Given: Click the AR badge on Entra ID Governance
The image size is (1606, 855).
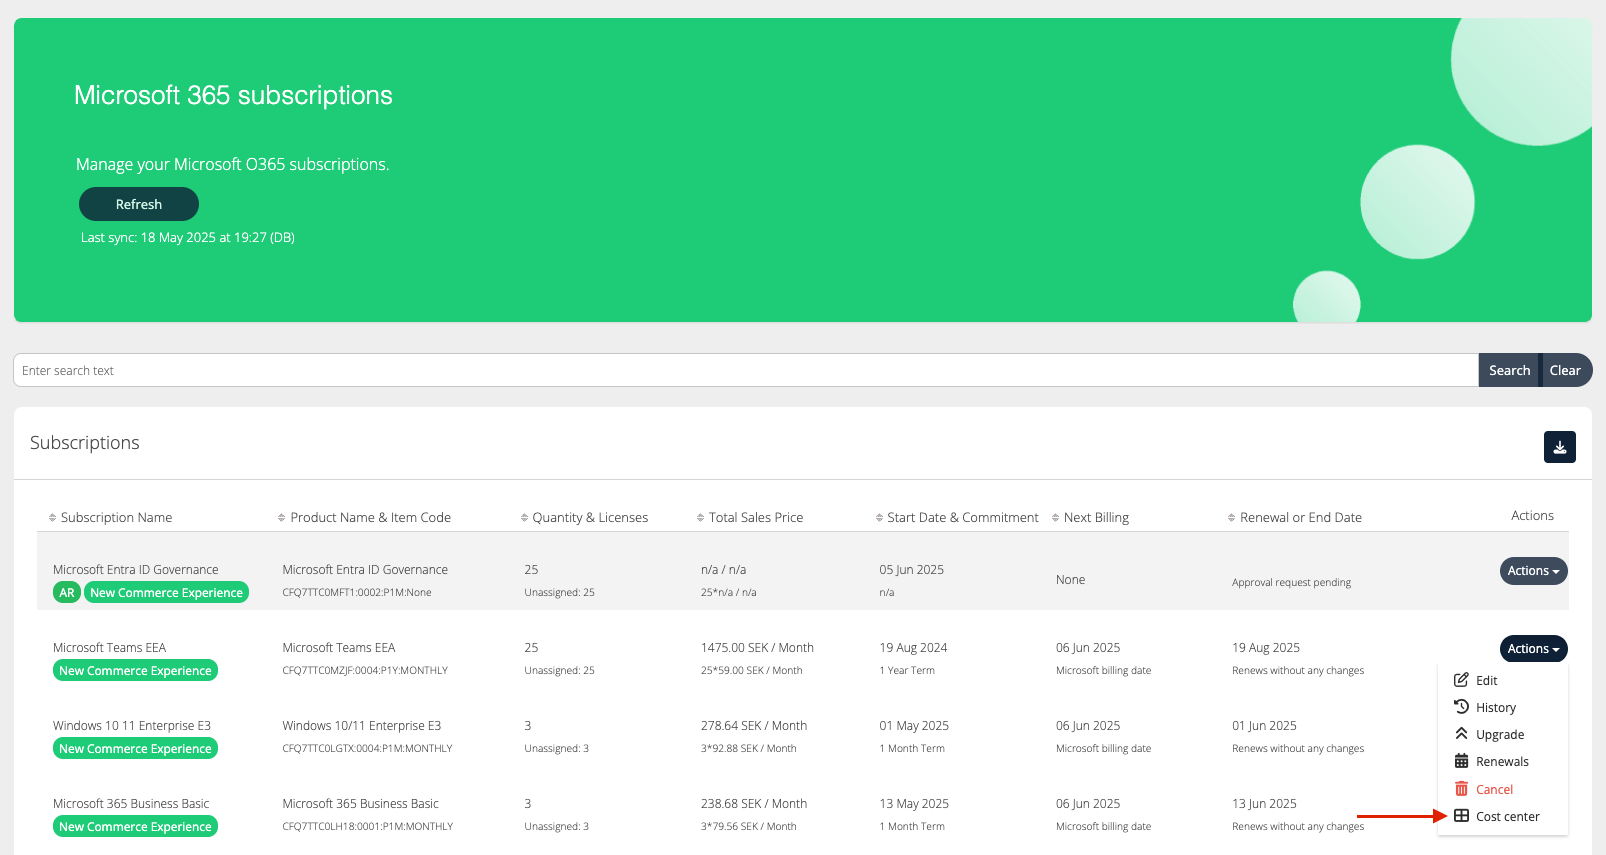Looking at the screenshot, I should point(67,593).
